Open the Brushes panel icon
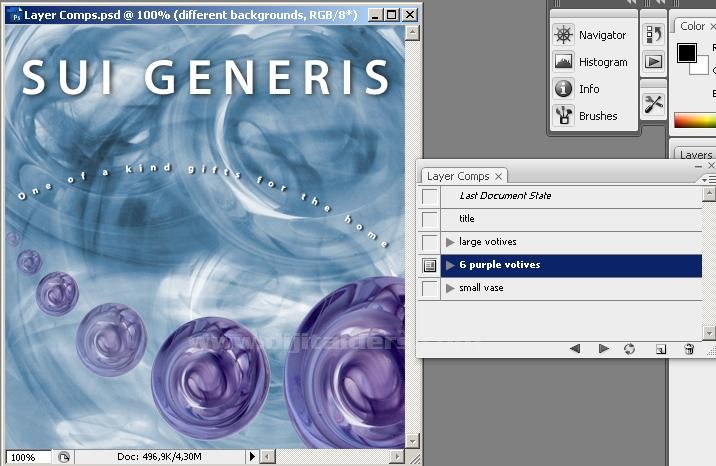 click(x=563, y=115)
